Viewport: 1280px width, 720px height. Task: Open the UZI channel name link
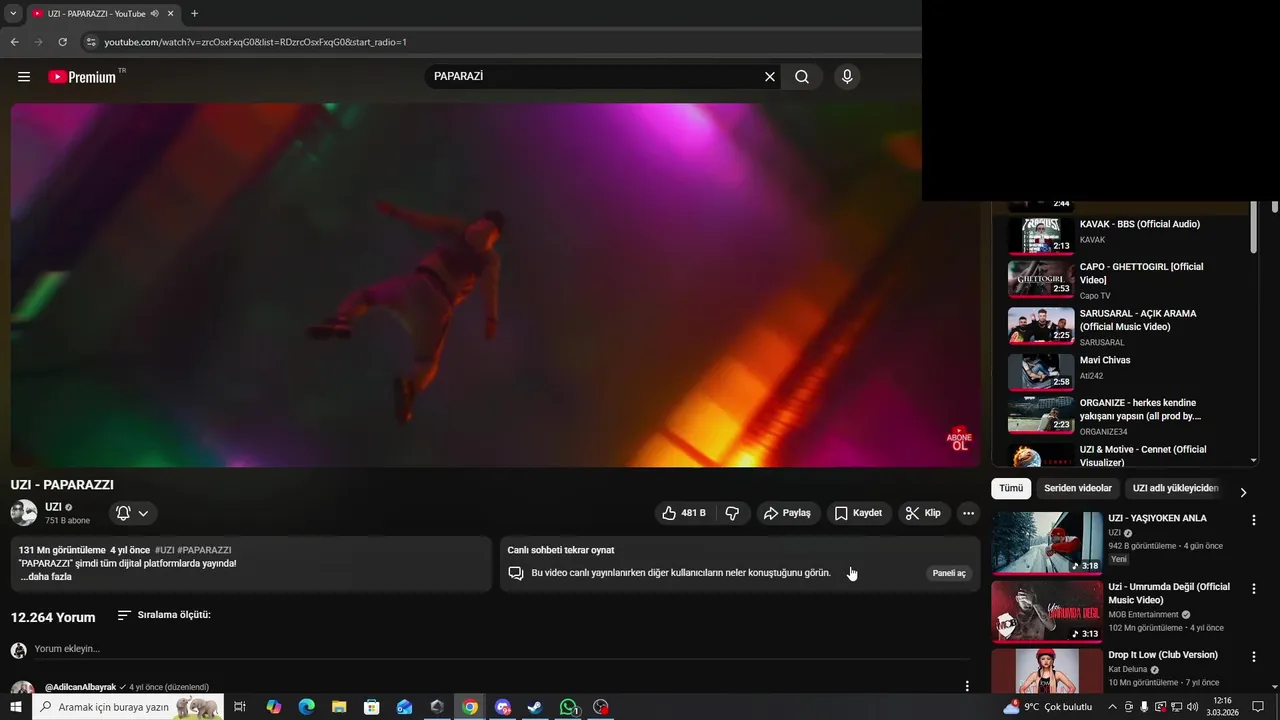coord(53,507)
